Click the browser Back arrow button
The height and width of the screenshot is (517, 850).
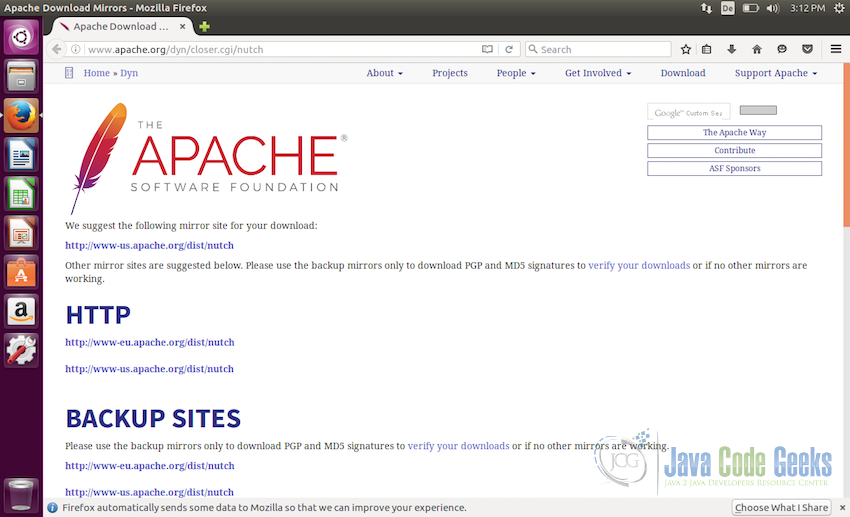coord(56,49)
